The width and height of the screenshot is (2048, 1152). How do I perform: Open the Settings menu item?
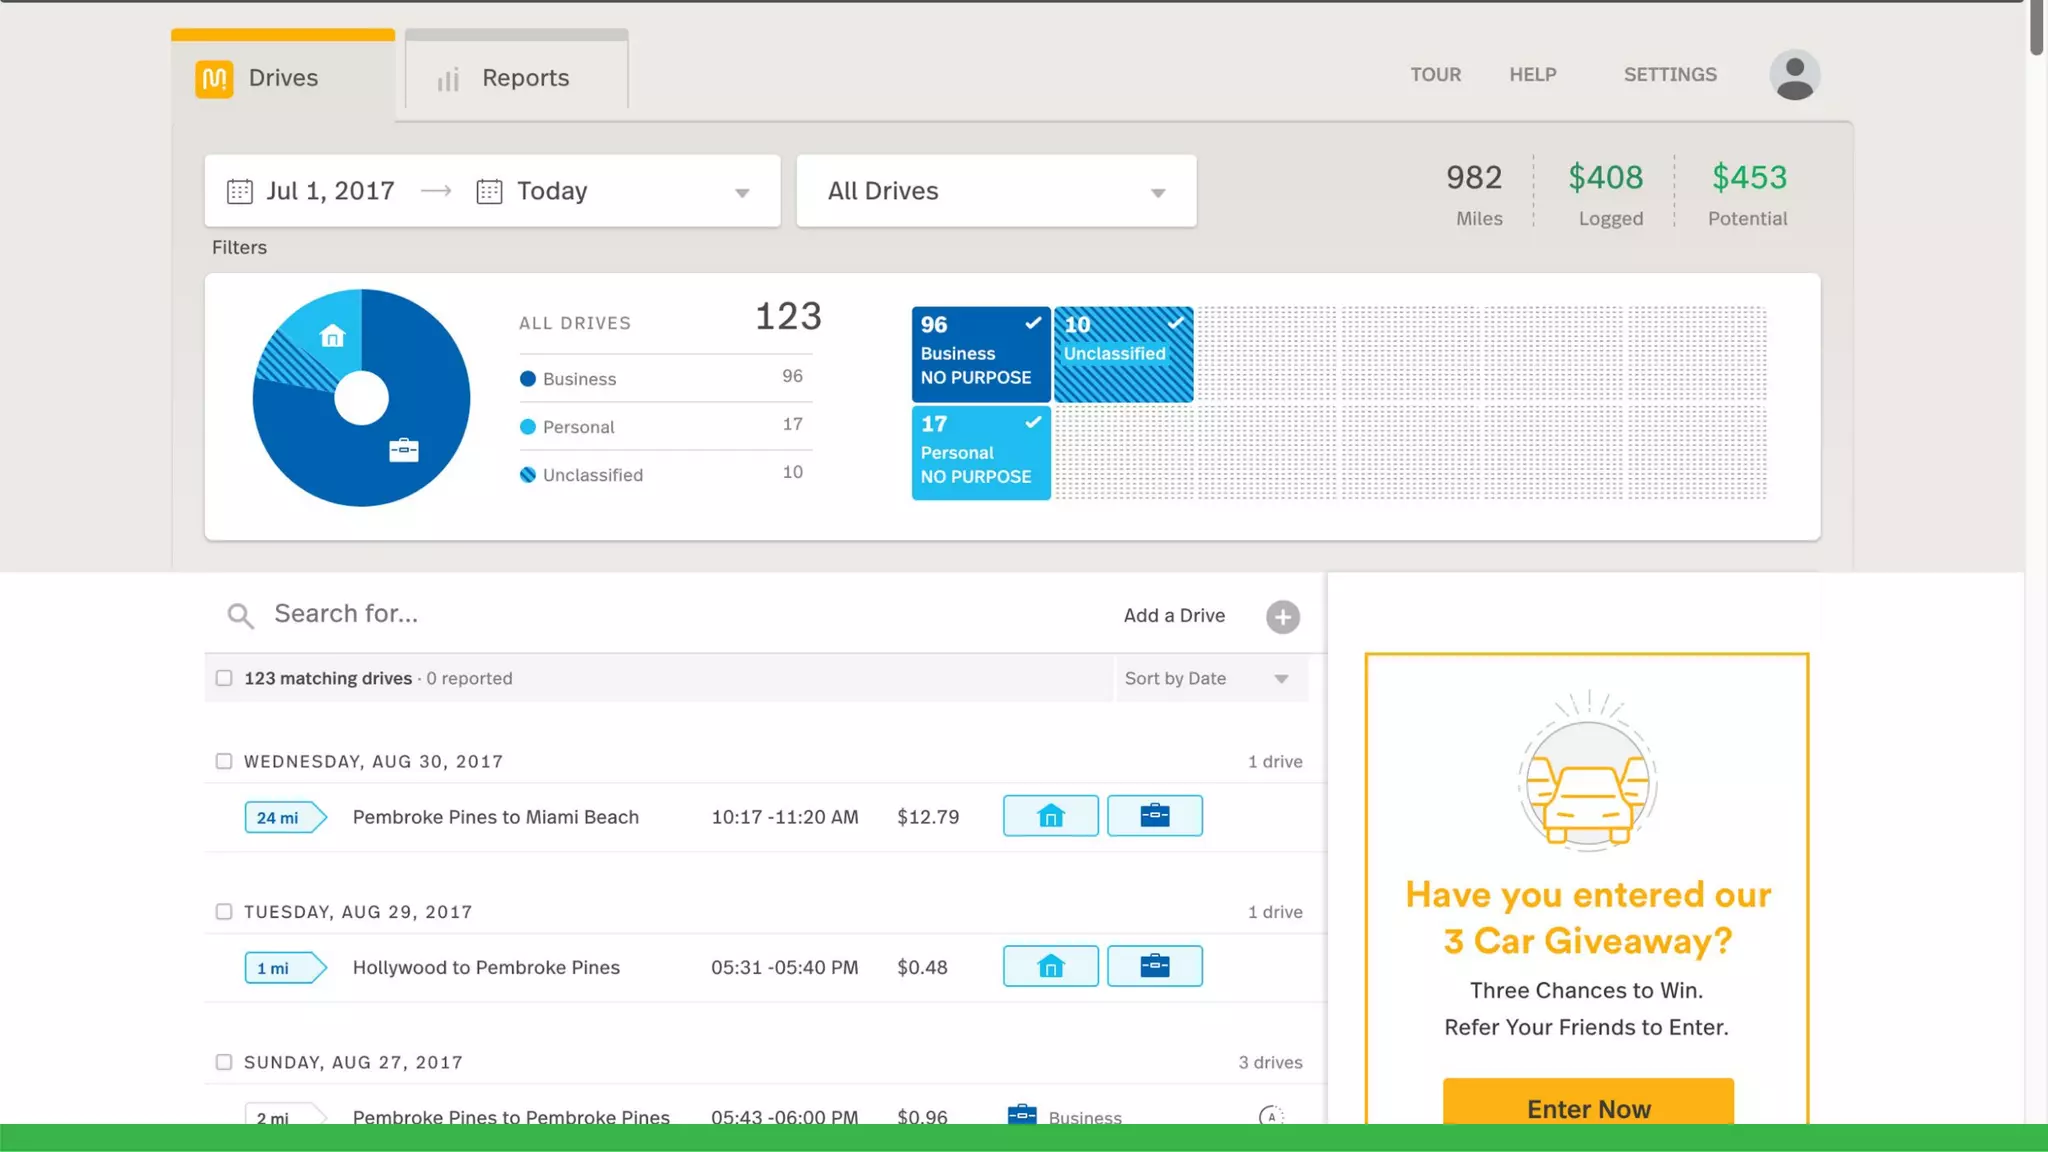tap(1669, 75)
